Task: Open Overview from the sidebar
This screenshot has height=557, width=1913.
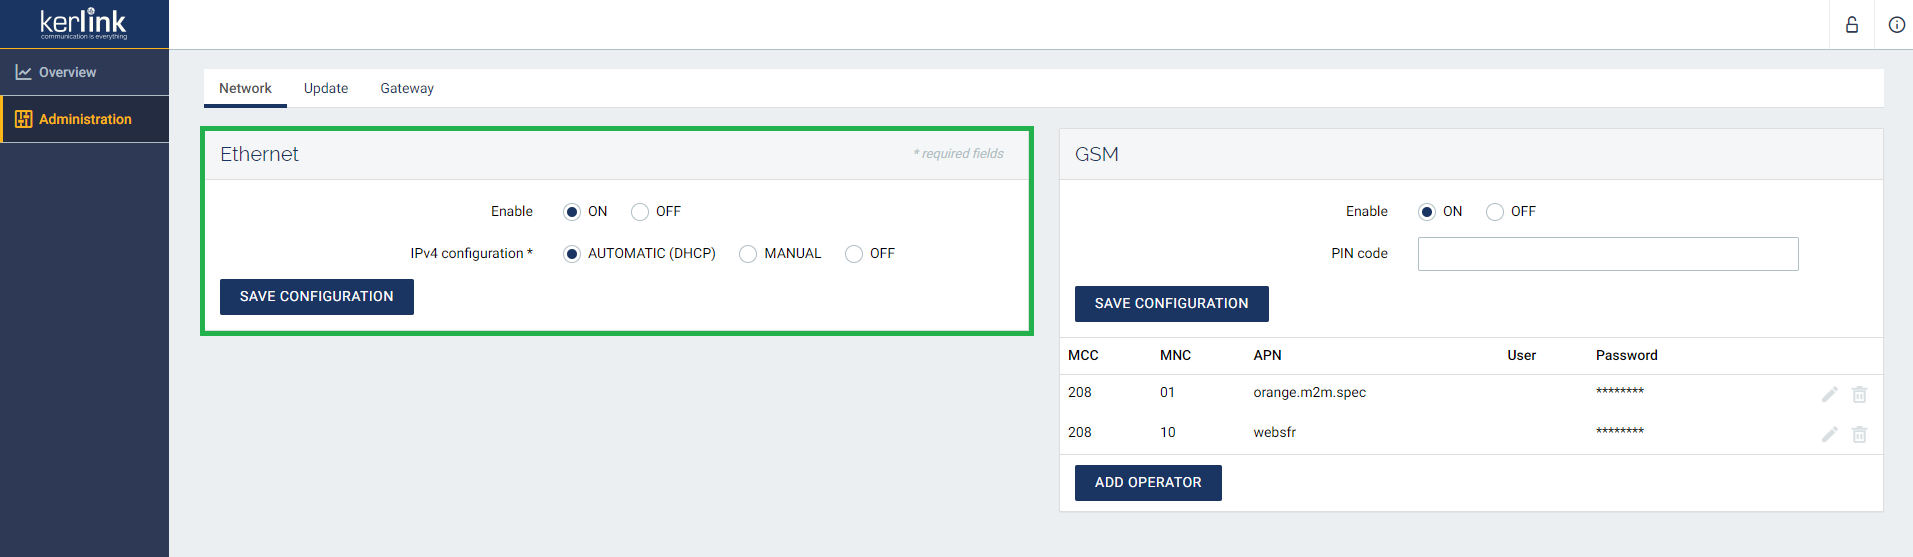Action: 67,72
